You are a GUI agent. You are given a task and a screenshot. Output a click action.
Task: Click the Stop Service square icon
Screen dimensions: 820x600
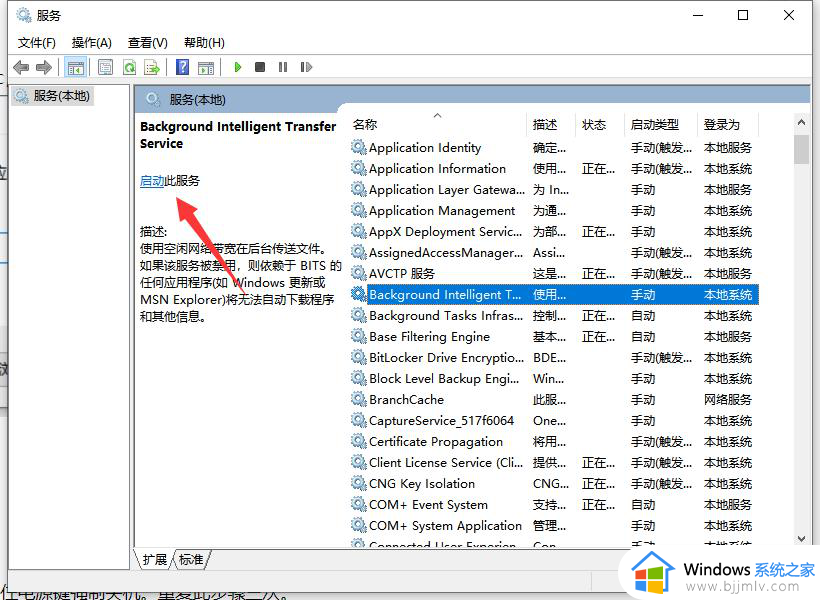(260, 67)
